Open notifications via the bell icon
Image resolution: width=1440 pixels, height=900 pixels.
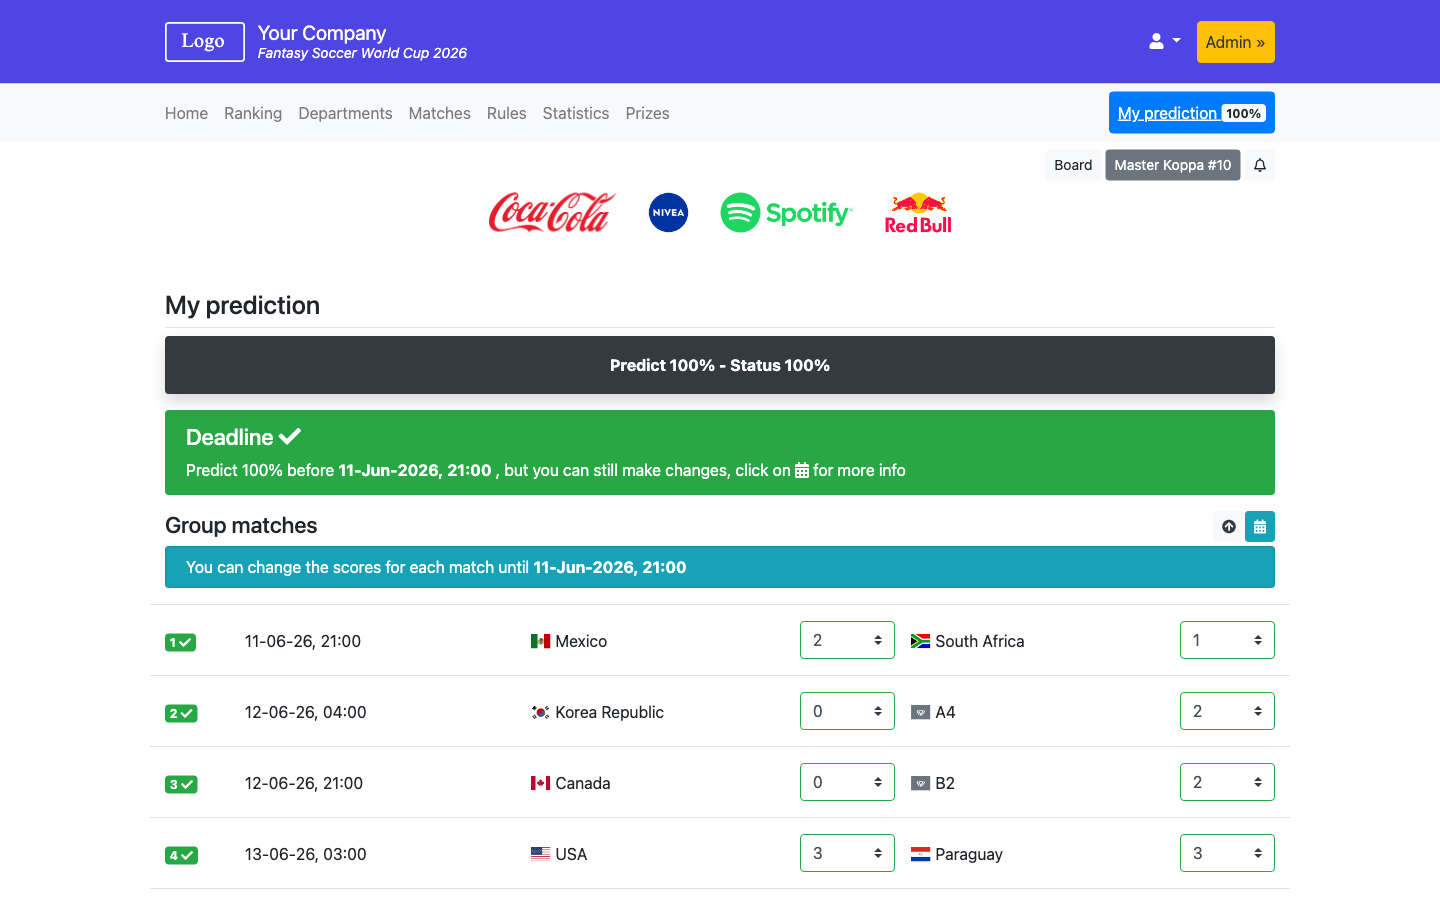point(1260,164)
